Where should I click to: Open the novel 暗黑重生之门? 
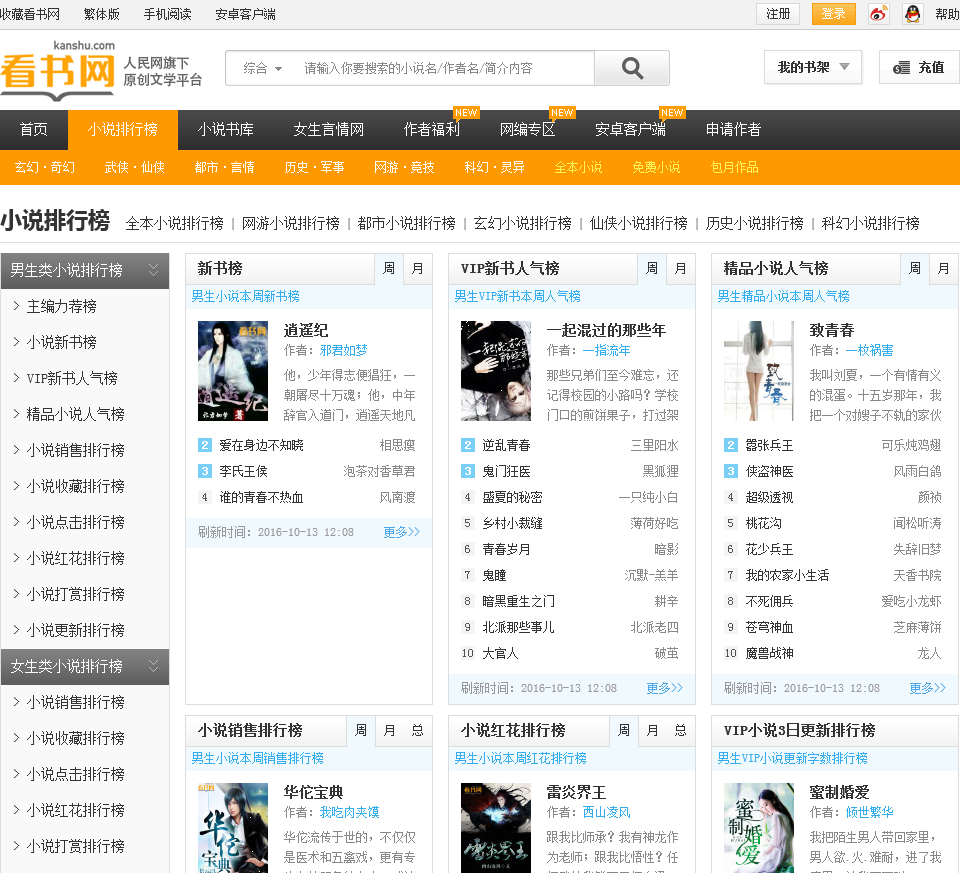point(519,602)
